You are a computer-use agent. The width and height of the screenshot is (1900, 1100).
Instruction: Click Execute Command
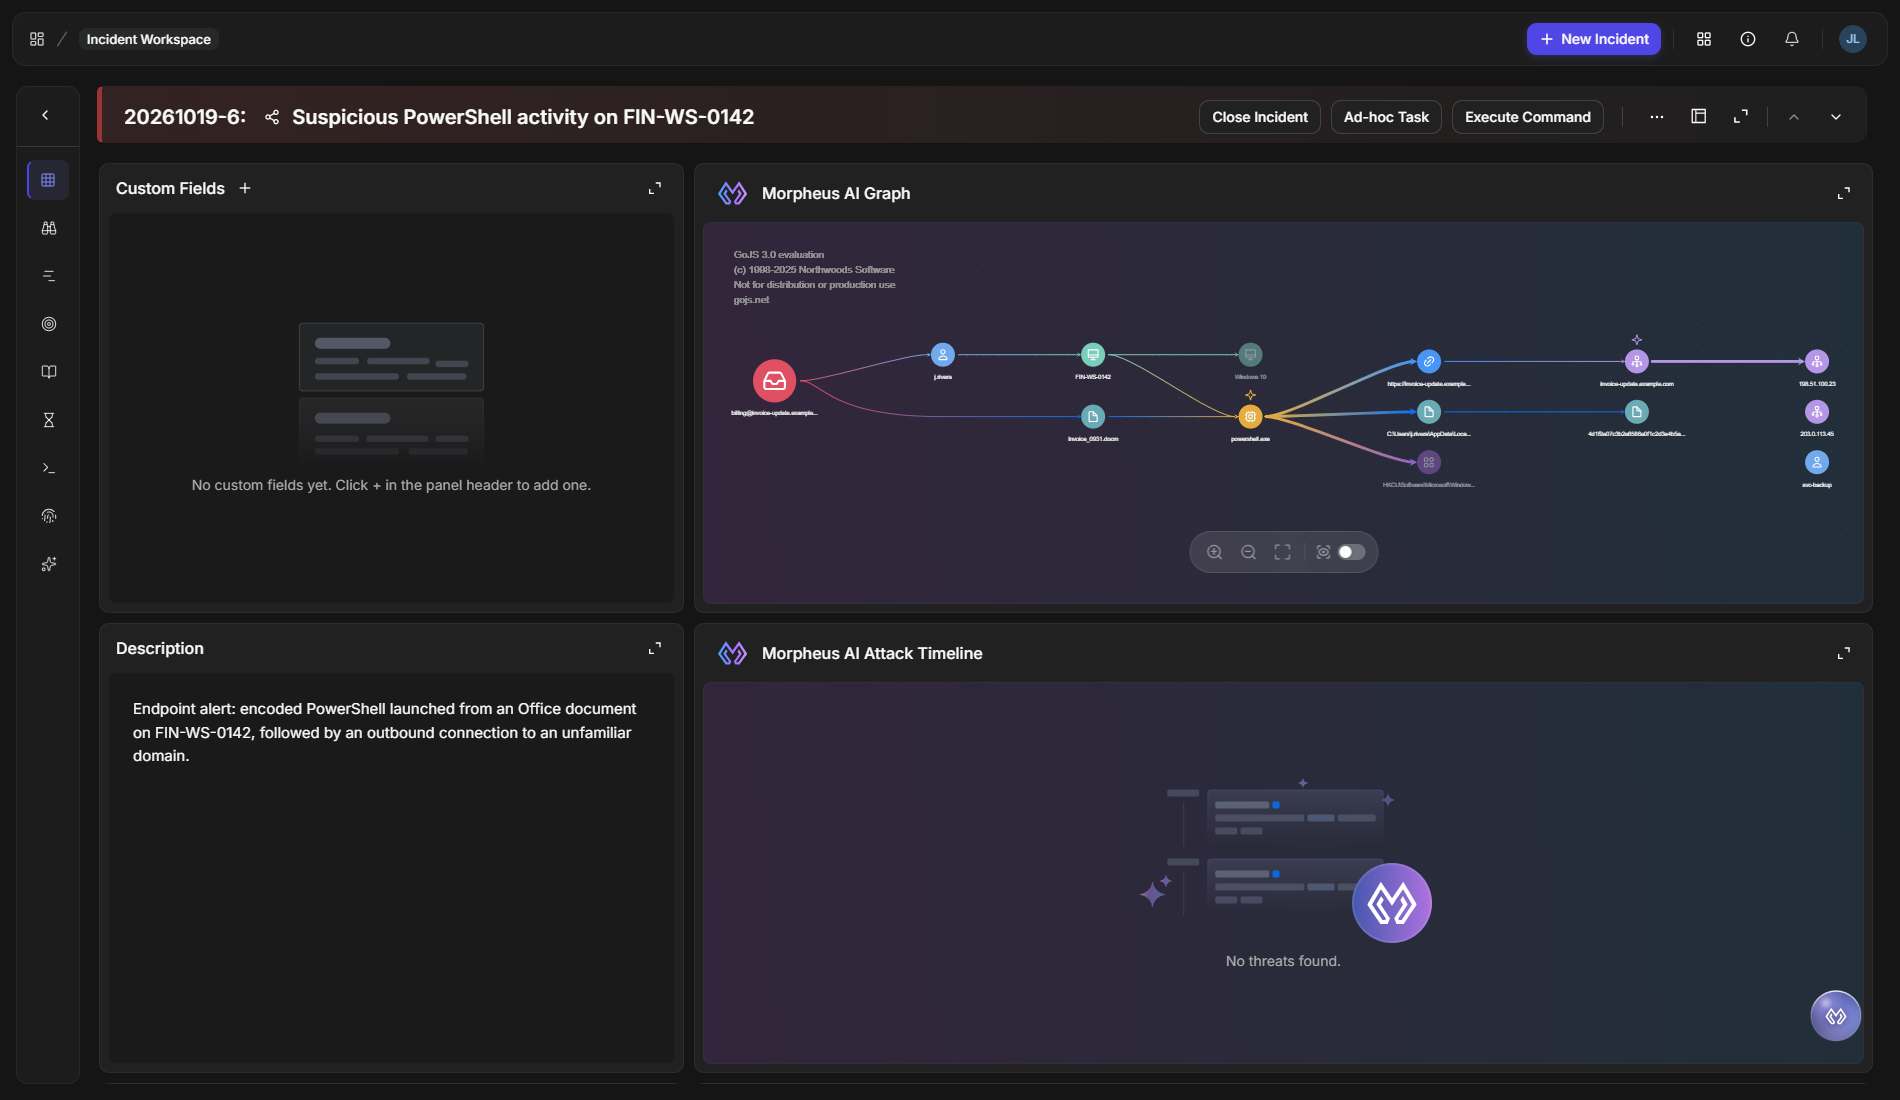coord(1527,117)
